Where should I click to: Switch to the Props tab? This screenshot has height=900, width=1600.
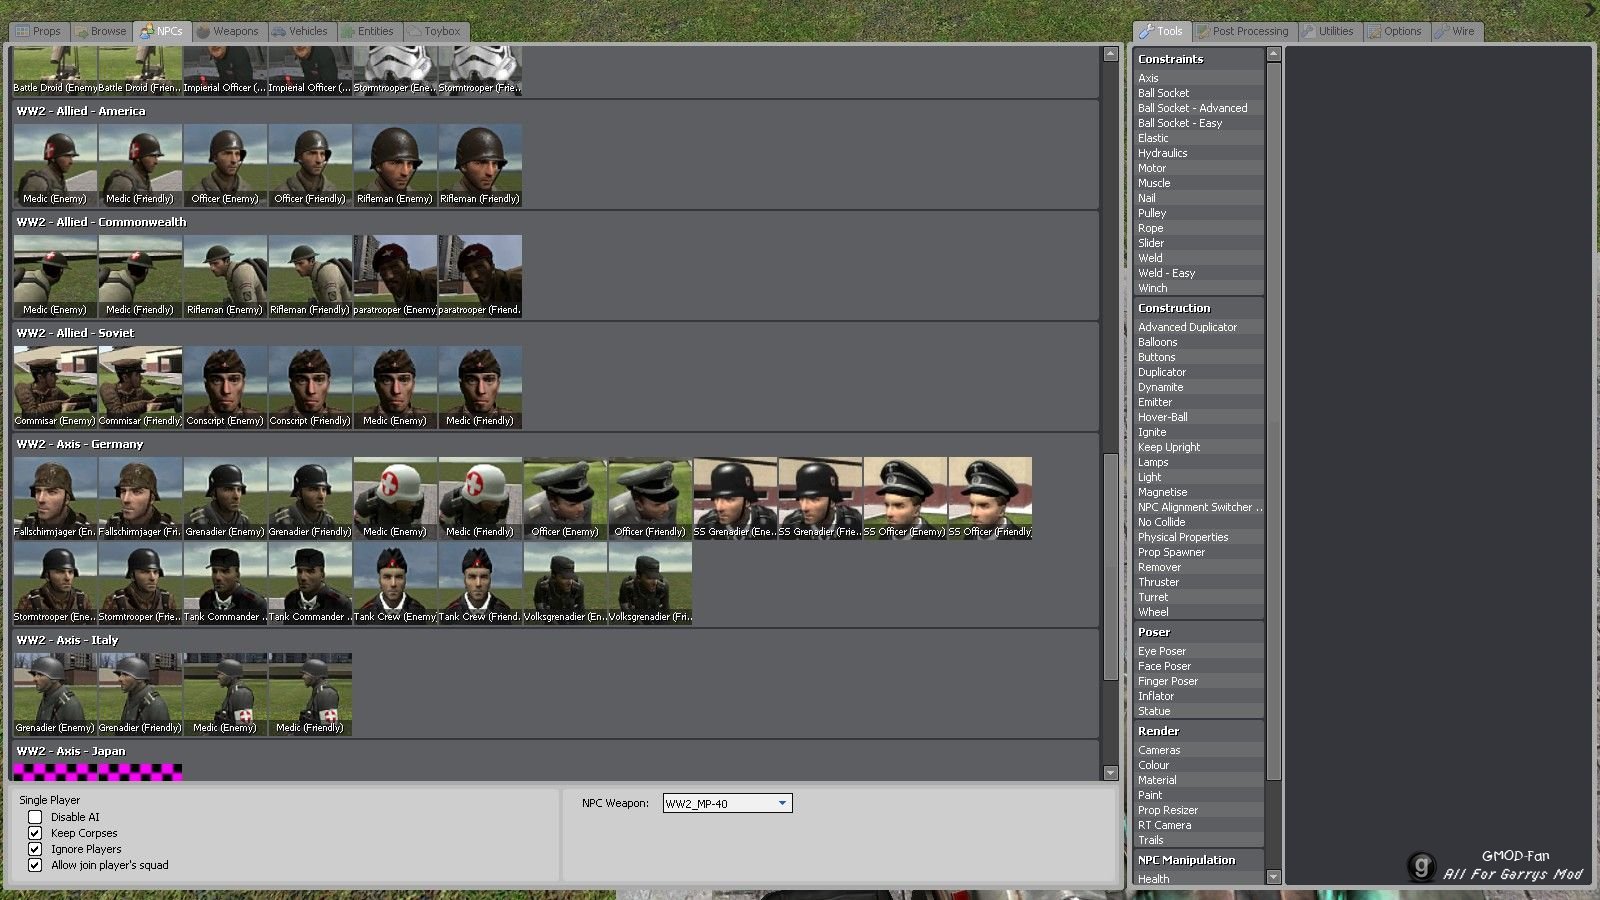38,31
